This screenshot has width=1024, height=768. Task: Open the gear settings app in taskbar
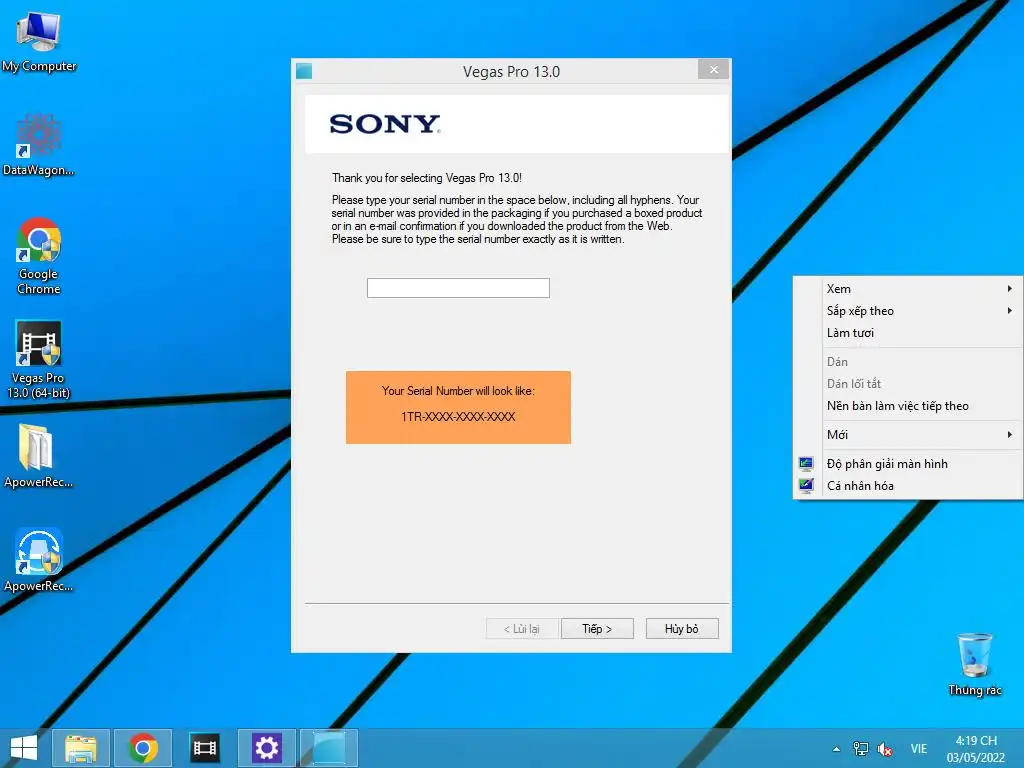(x=266, y=748)
